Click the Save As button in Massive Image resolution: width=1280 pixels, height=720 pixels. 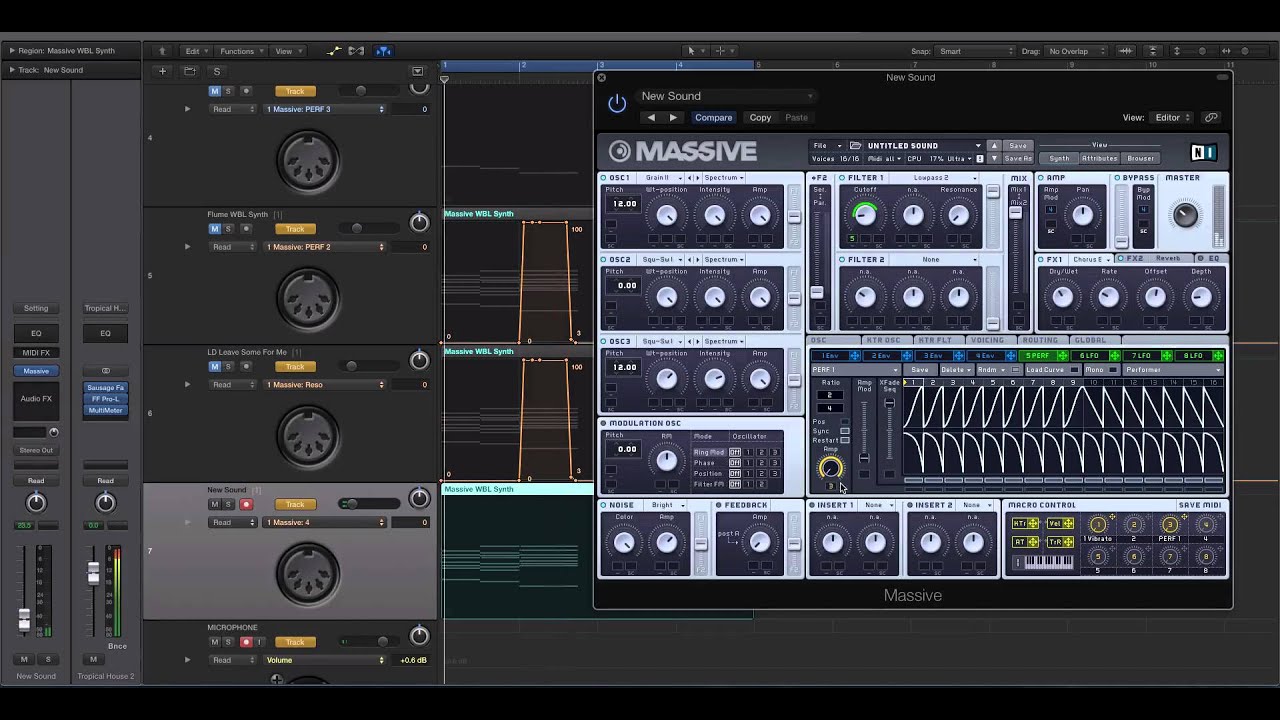click(x=1017, y=158)
